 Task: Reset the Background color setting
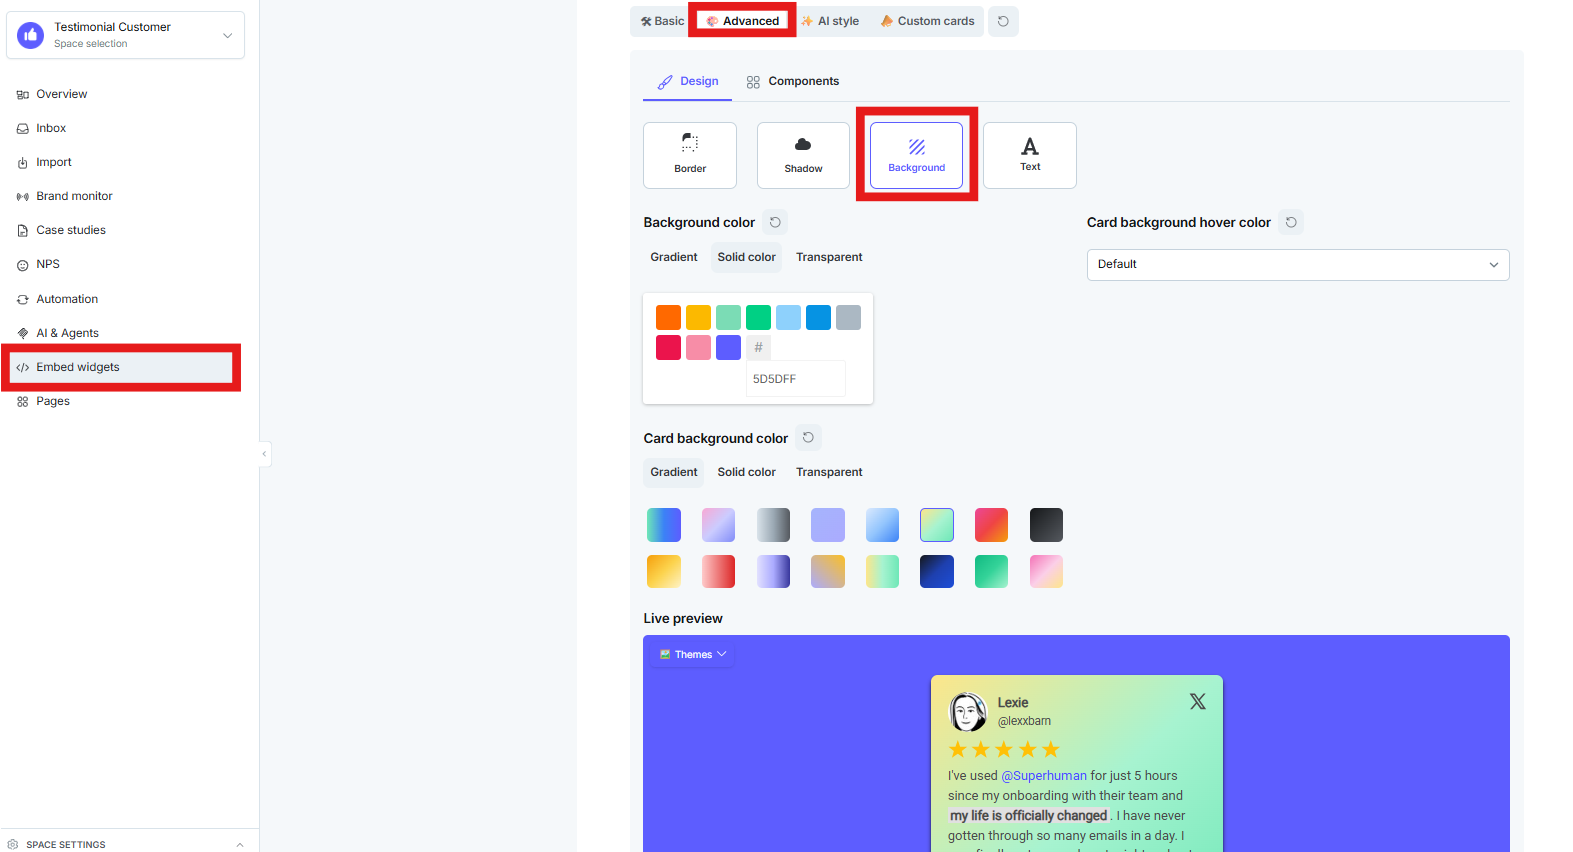tap(775, 222)
